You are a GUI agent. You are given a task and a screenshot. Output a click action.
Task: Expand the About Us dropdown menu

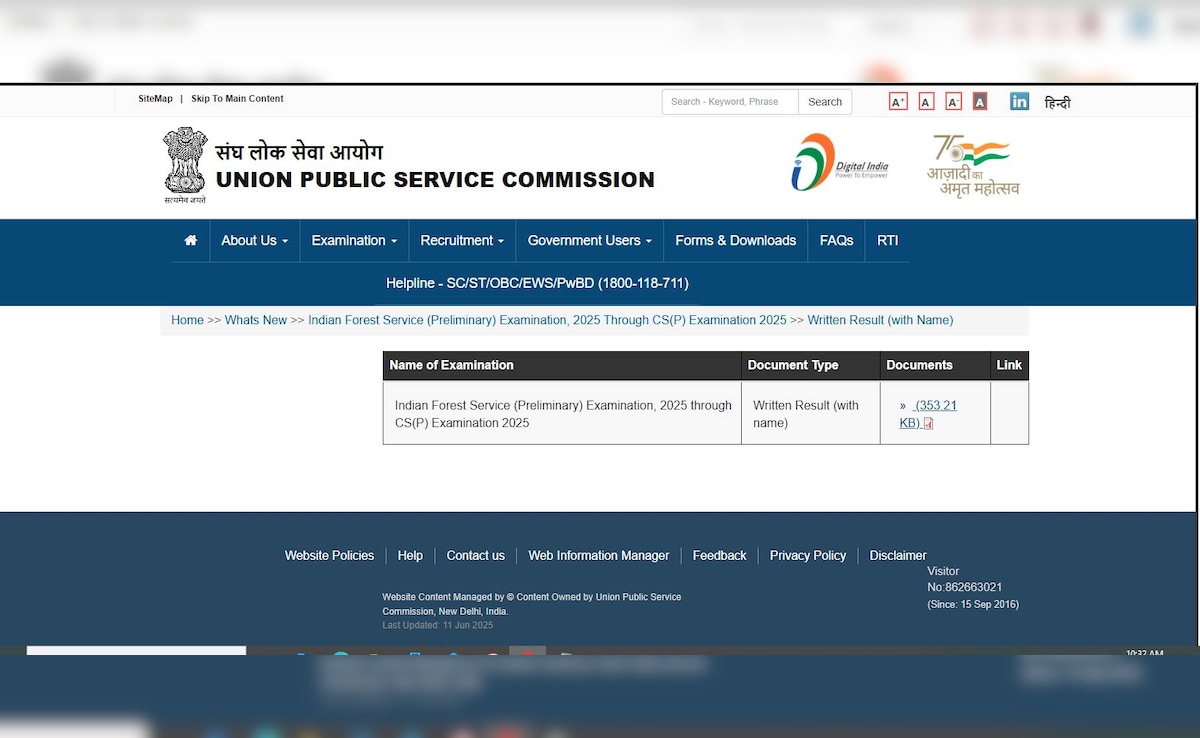click(x=254, y=241)
